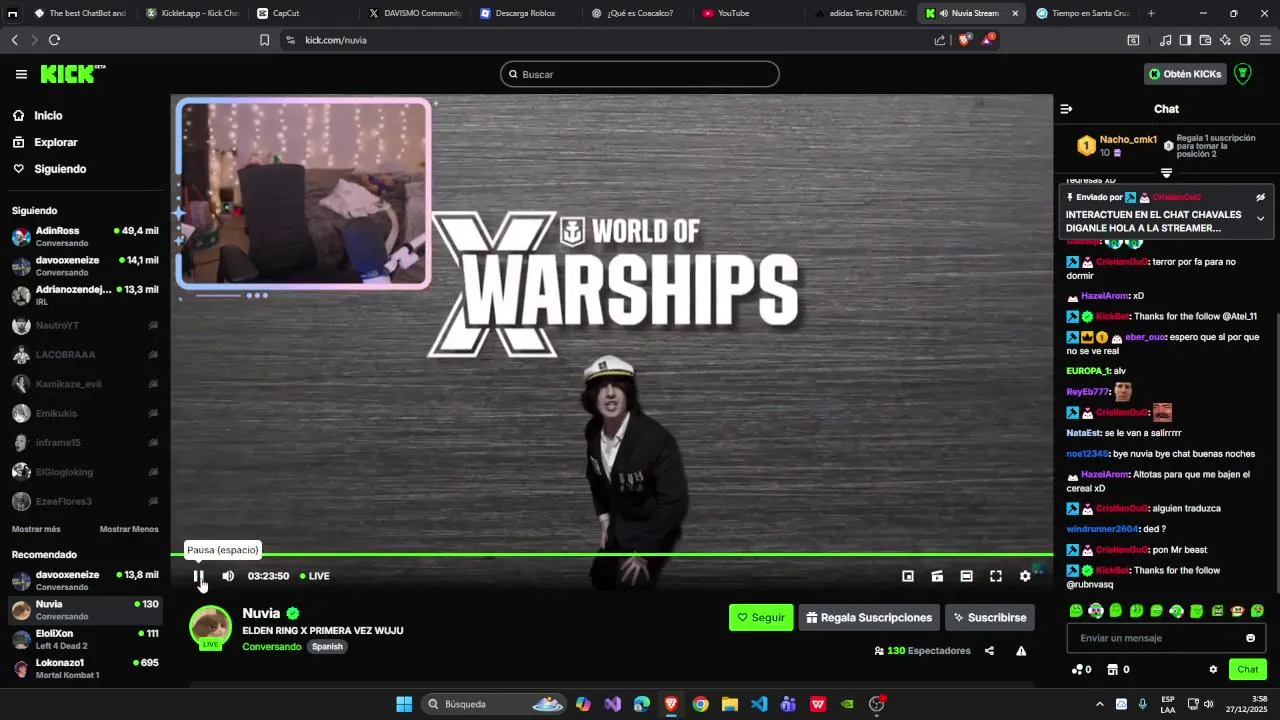Open chat settings gear icon
The width and height of the screenshot is (1280, 720).
click(1213, 670)
